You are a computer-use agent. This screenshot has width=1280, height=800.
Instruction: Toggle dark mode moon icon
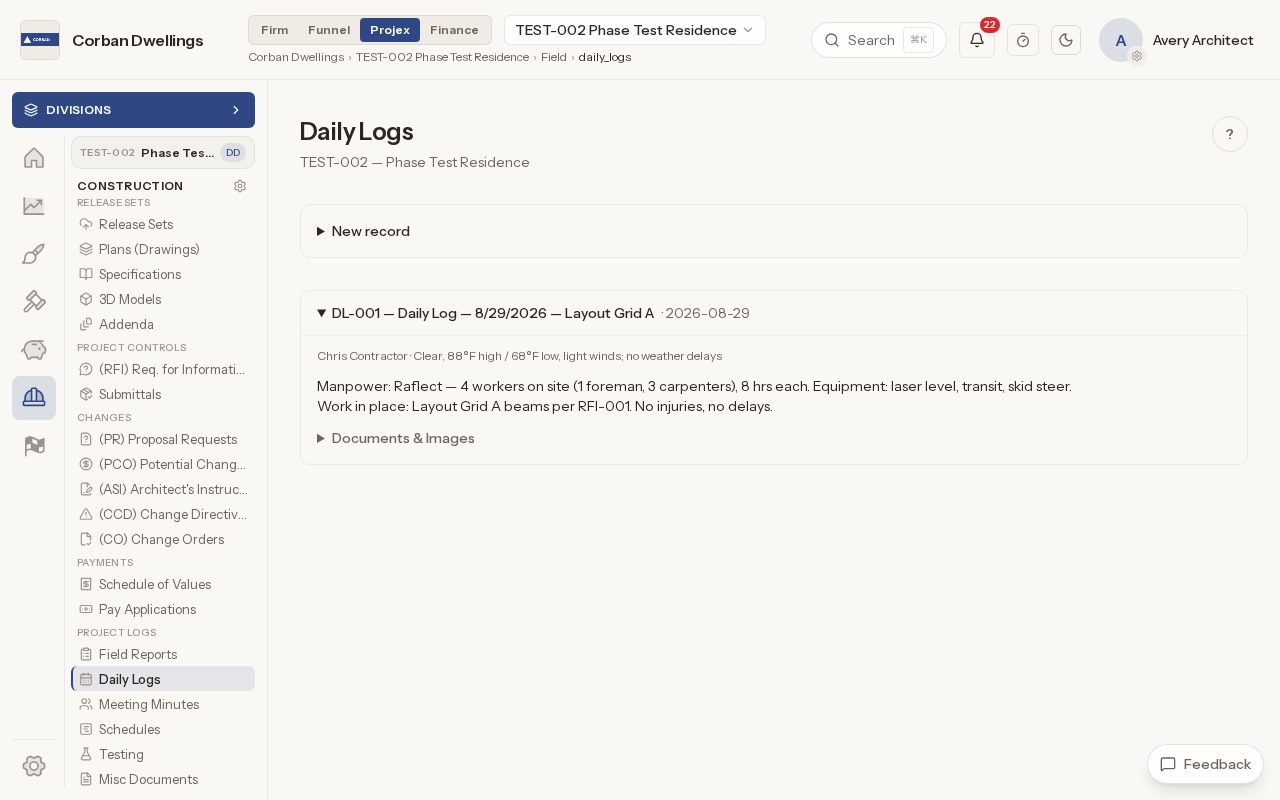pos(1066,40)
